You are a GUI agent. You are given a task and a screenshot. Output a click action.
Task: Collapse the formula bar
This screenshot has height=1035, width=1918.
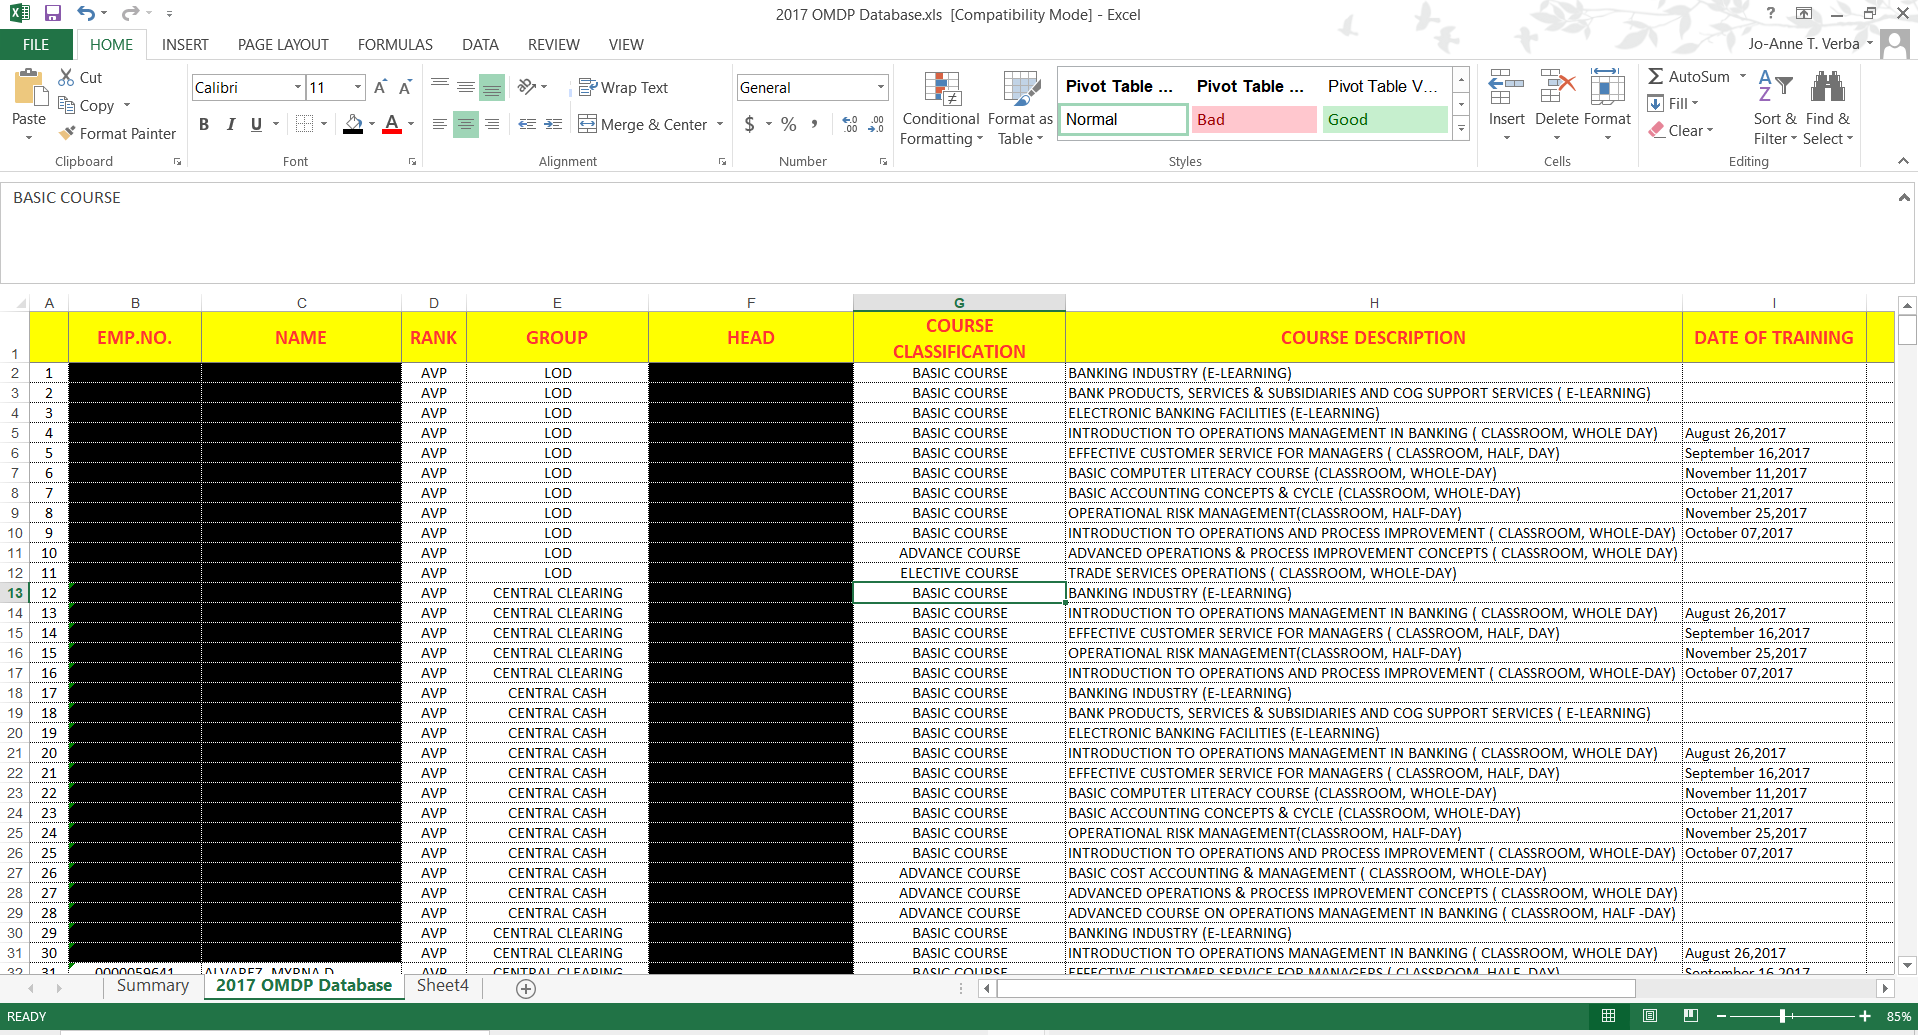1904,198
